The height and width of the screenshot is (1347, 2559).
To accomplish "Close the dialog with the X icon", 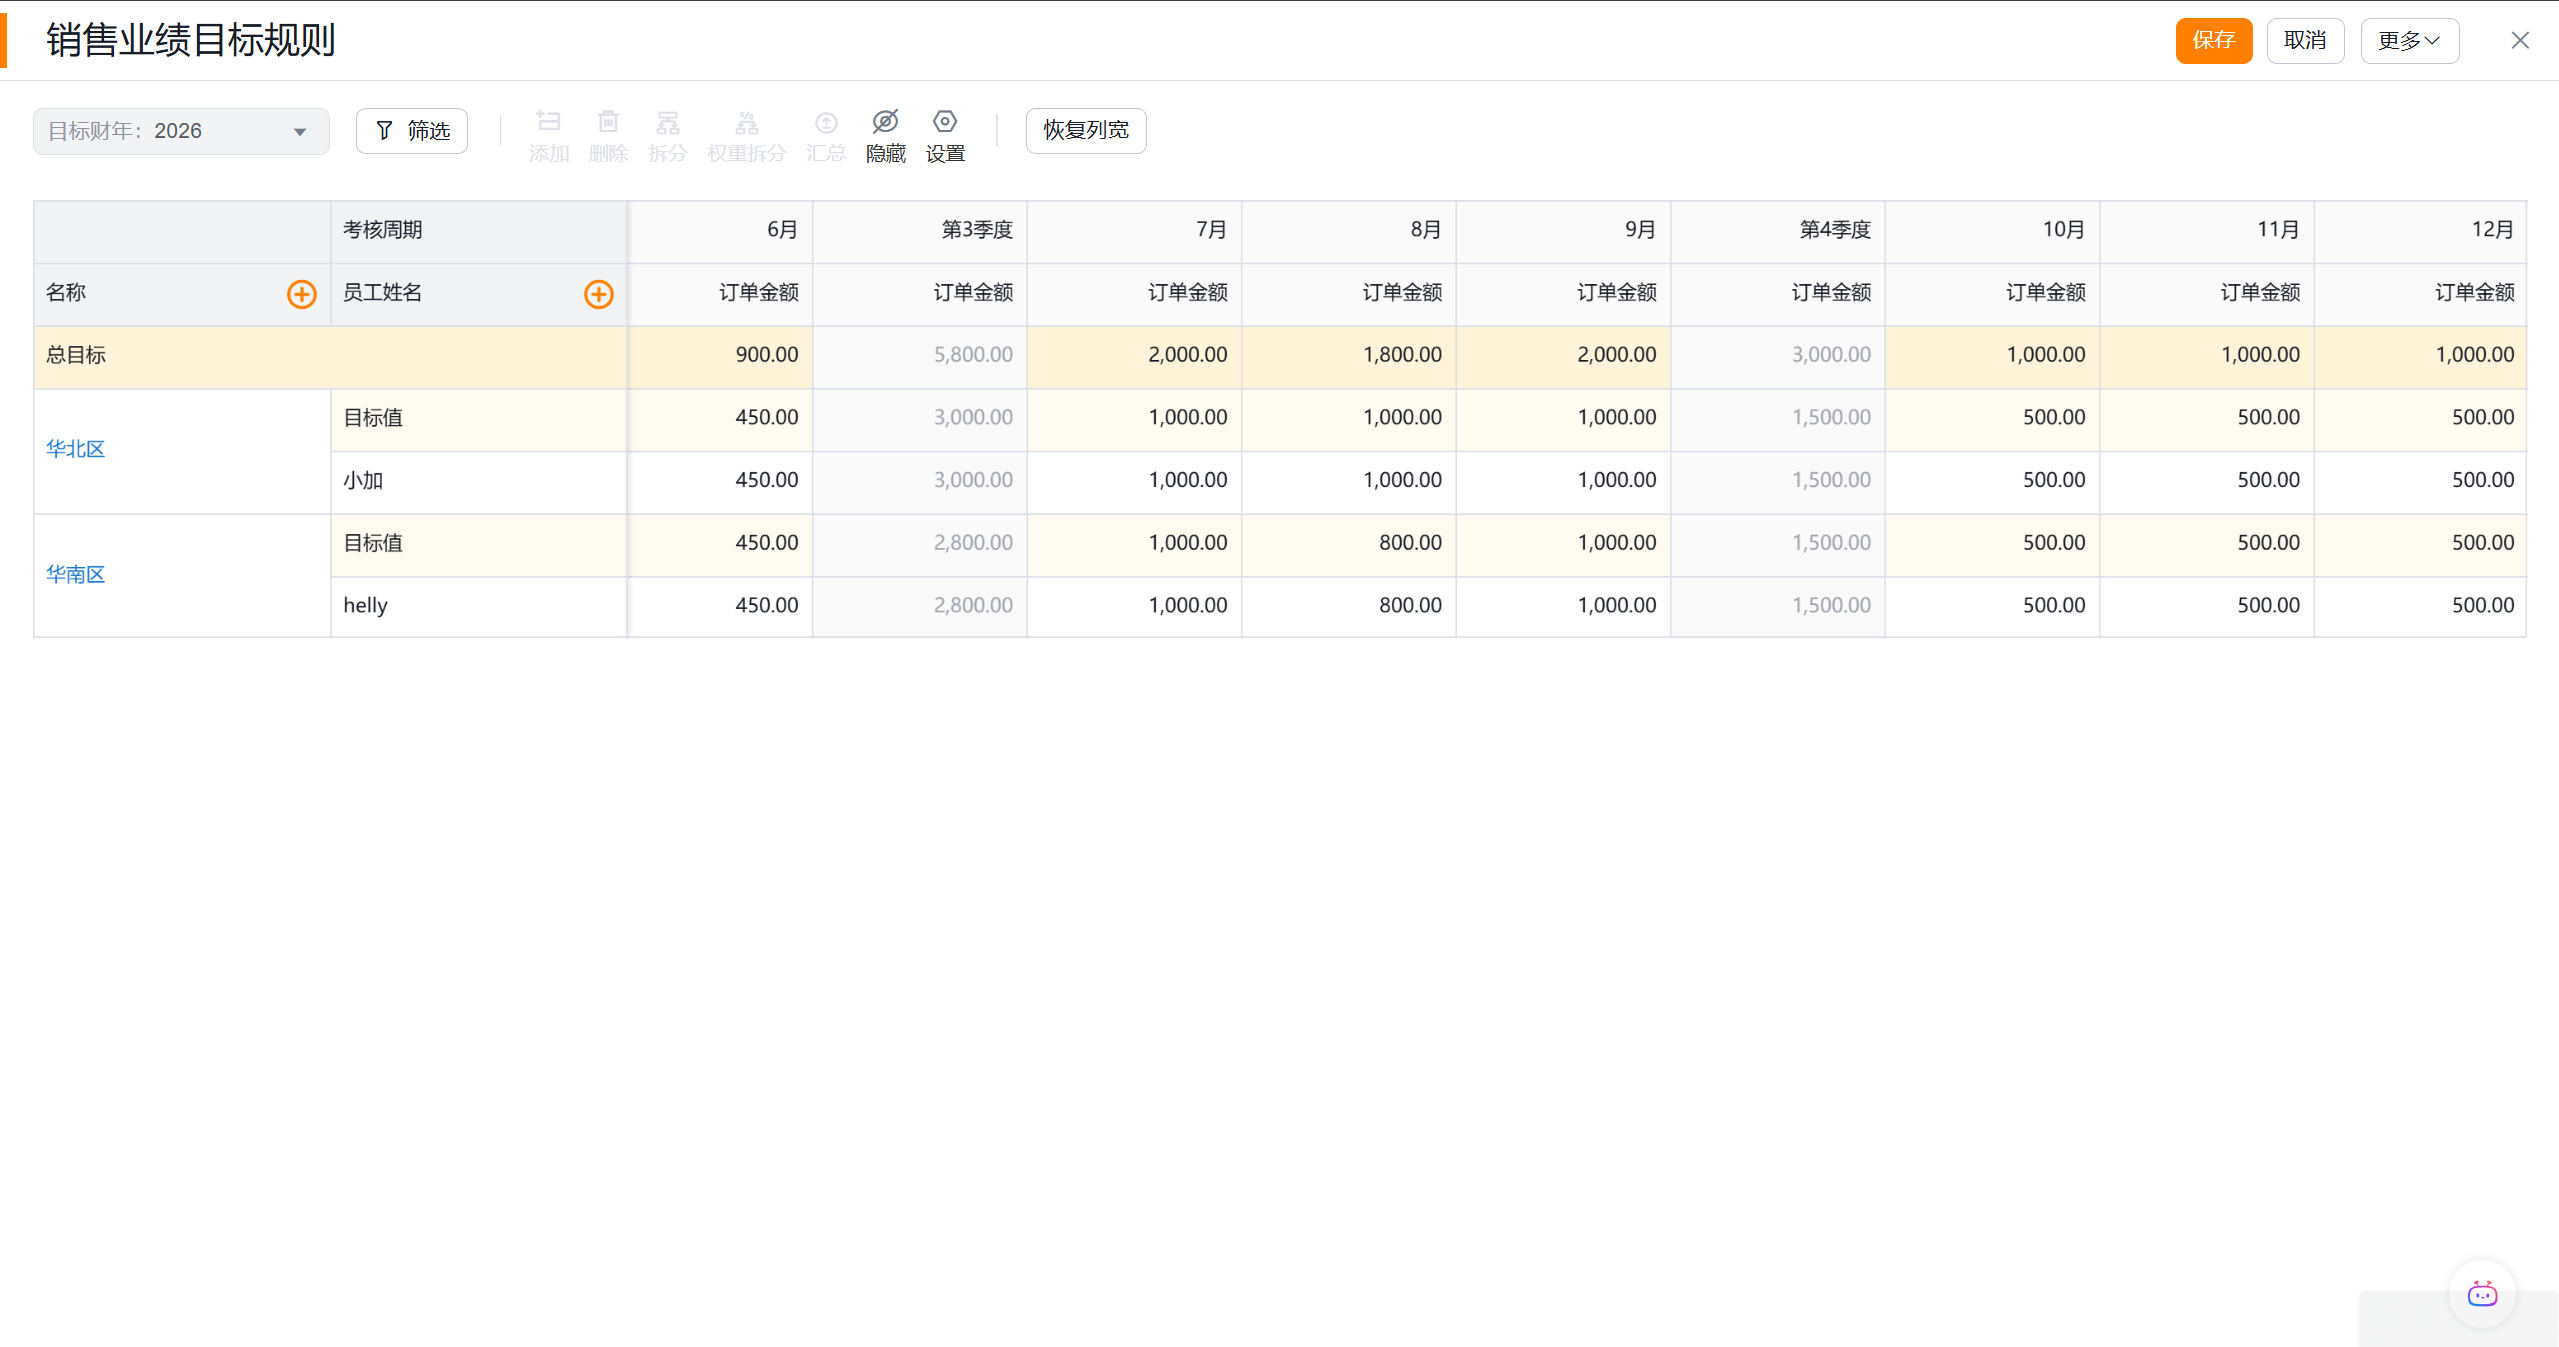I will click(2519, 41).
